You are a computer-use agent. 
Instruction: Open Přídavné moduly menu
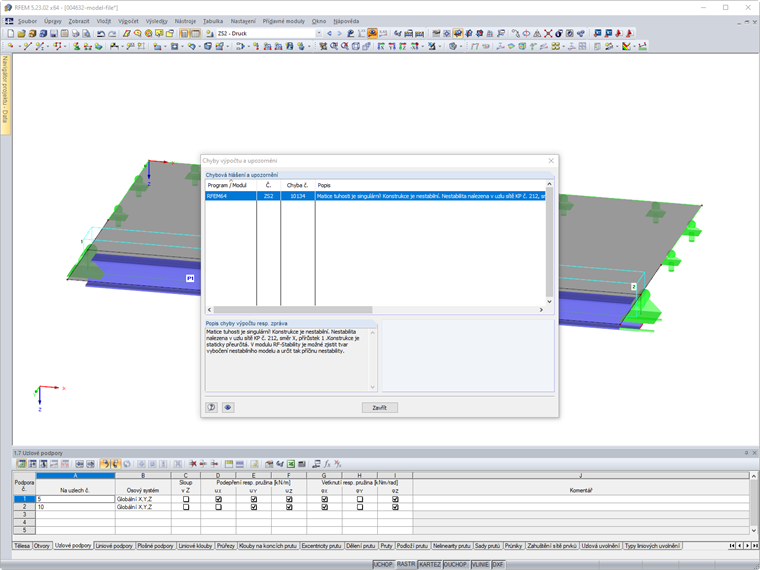(284, 21)
